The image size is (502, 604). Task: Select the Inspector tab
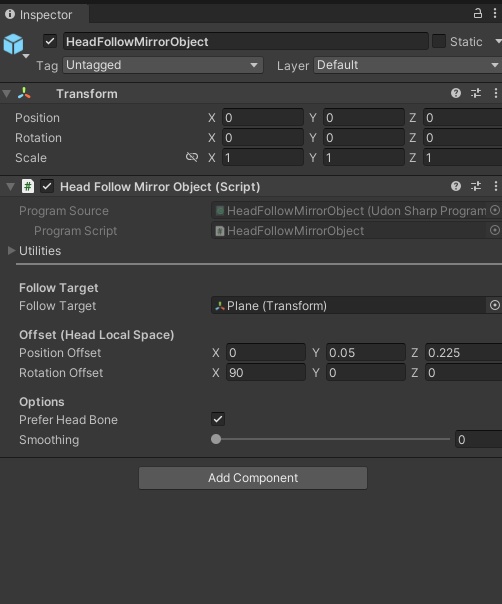tap(44, 15)
